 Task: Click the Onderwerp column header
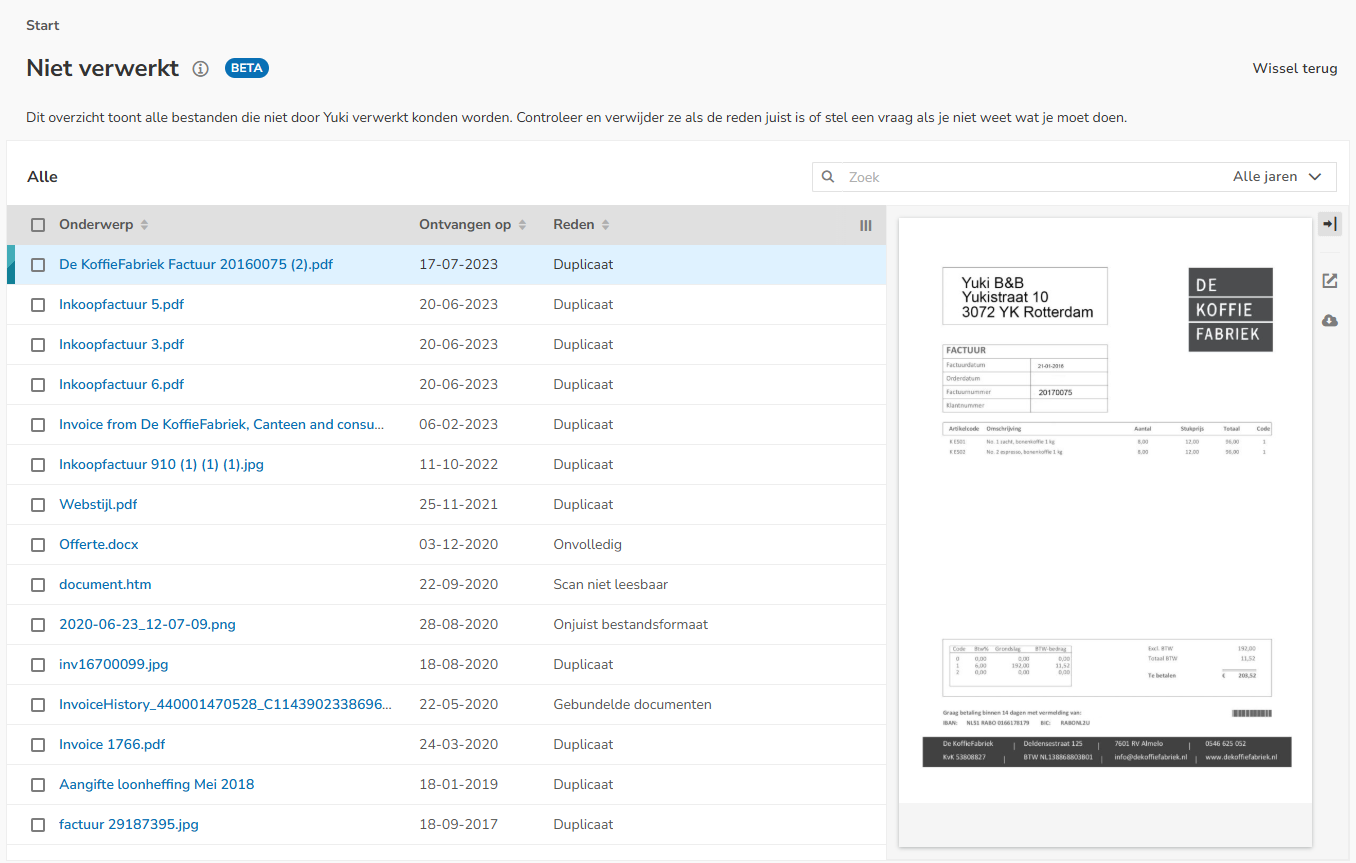tap(96, 225)
